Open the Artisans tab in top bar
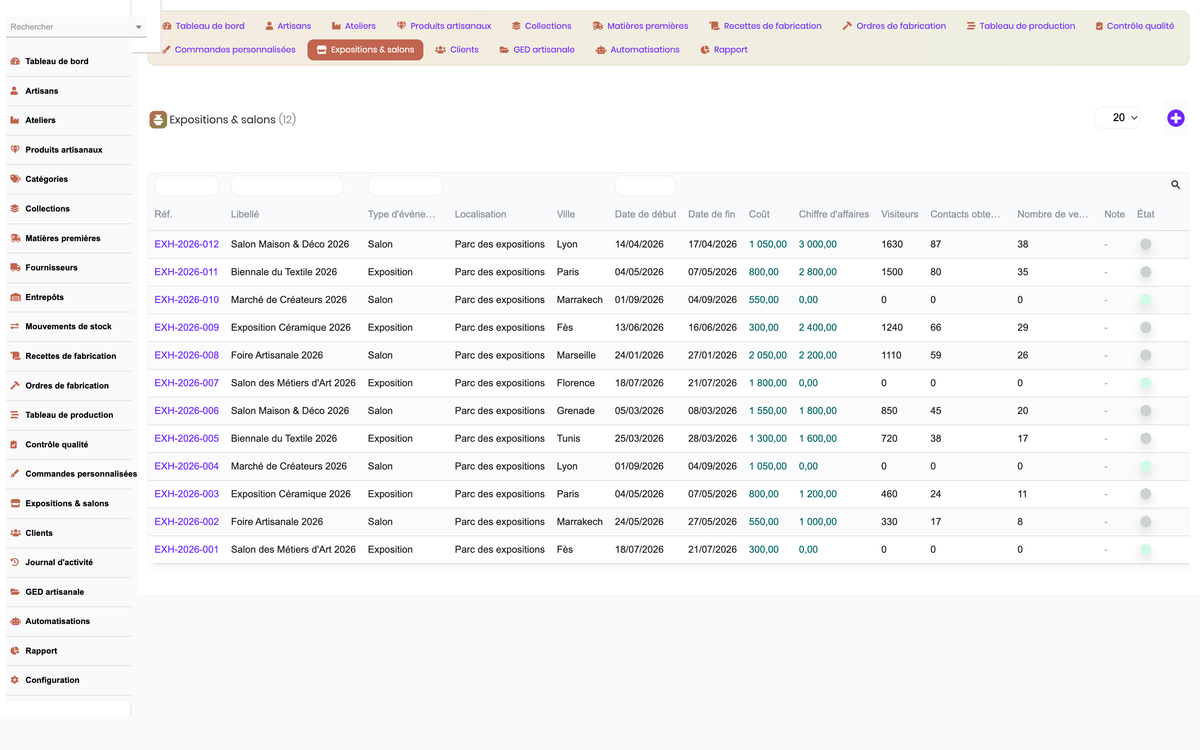 pyautogui.click(x=288, y=26)
